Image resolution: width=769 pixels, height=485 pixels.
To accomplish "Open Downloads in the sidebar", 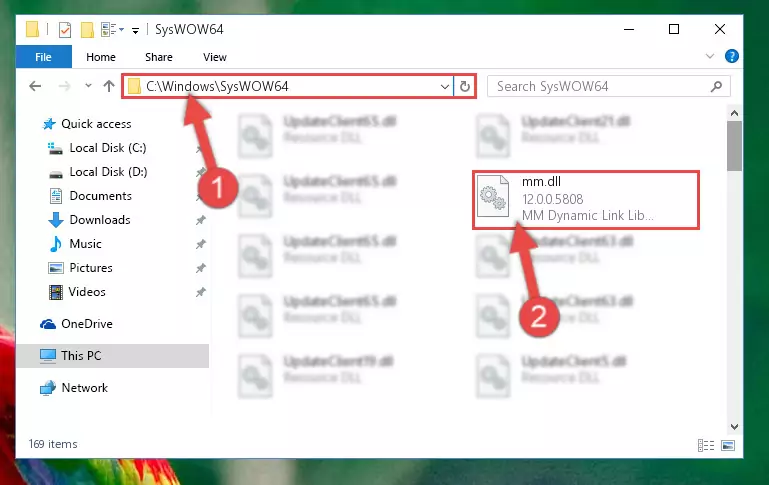I will coord(100,220).
